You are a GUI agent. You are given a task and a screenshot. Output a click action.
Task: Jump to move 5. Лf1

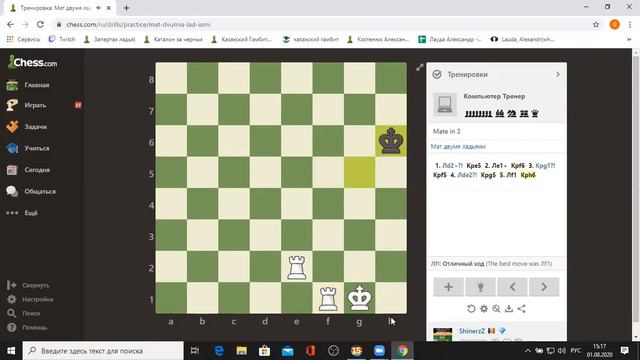(x=511, y=175)
